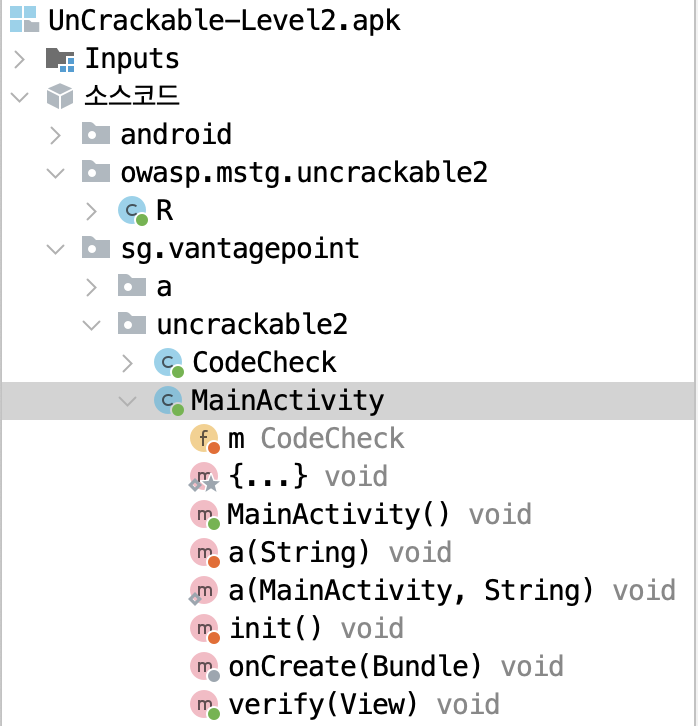Collapse the sg.vantagepoint package
This screenshot has width=698, height=726.
(56, 248)
